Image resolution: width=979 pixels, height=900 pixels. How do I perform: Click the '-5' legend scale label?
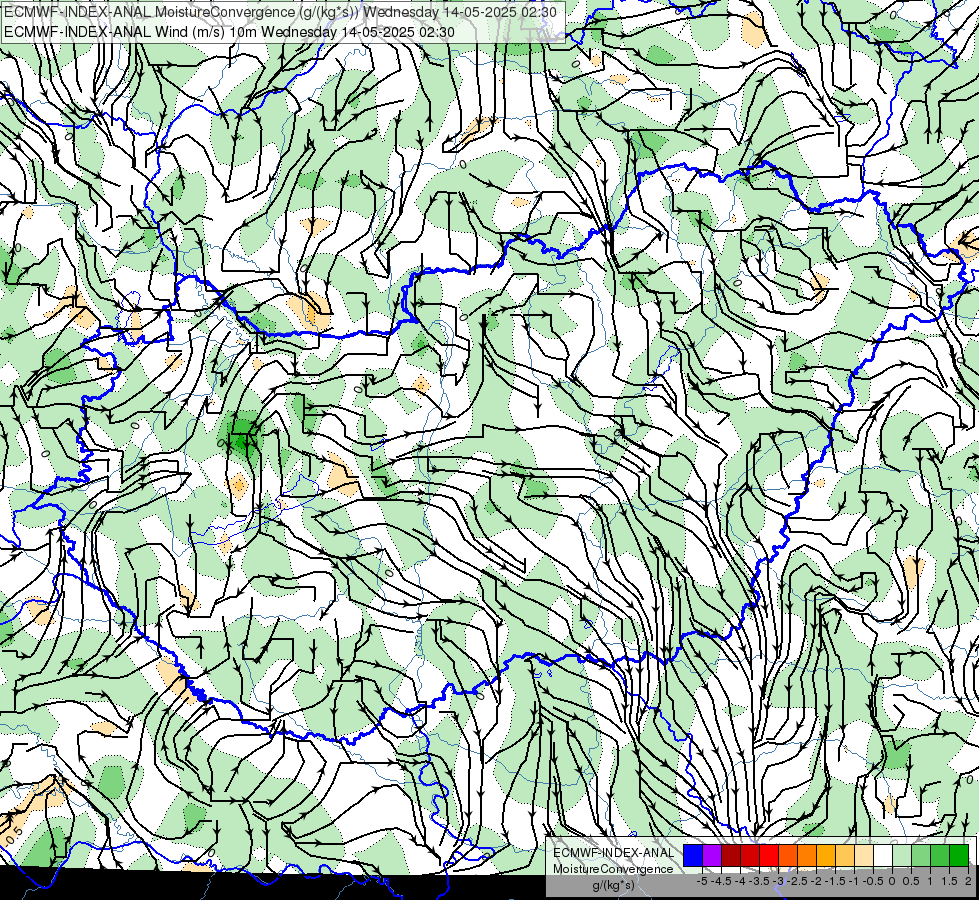coord(702,881)
